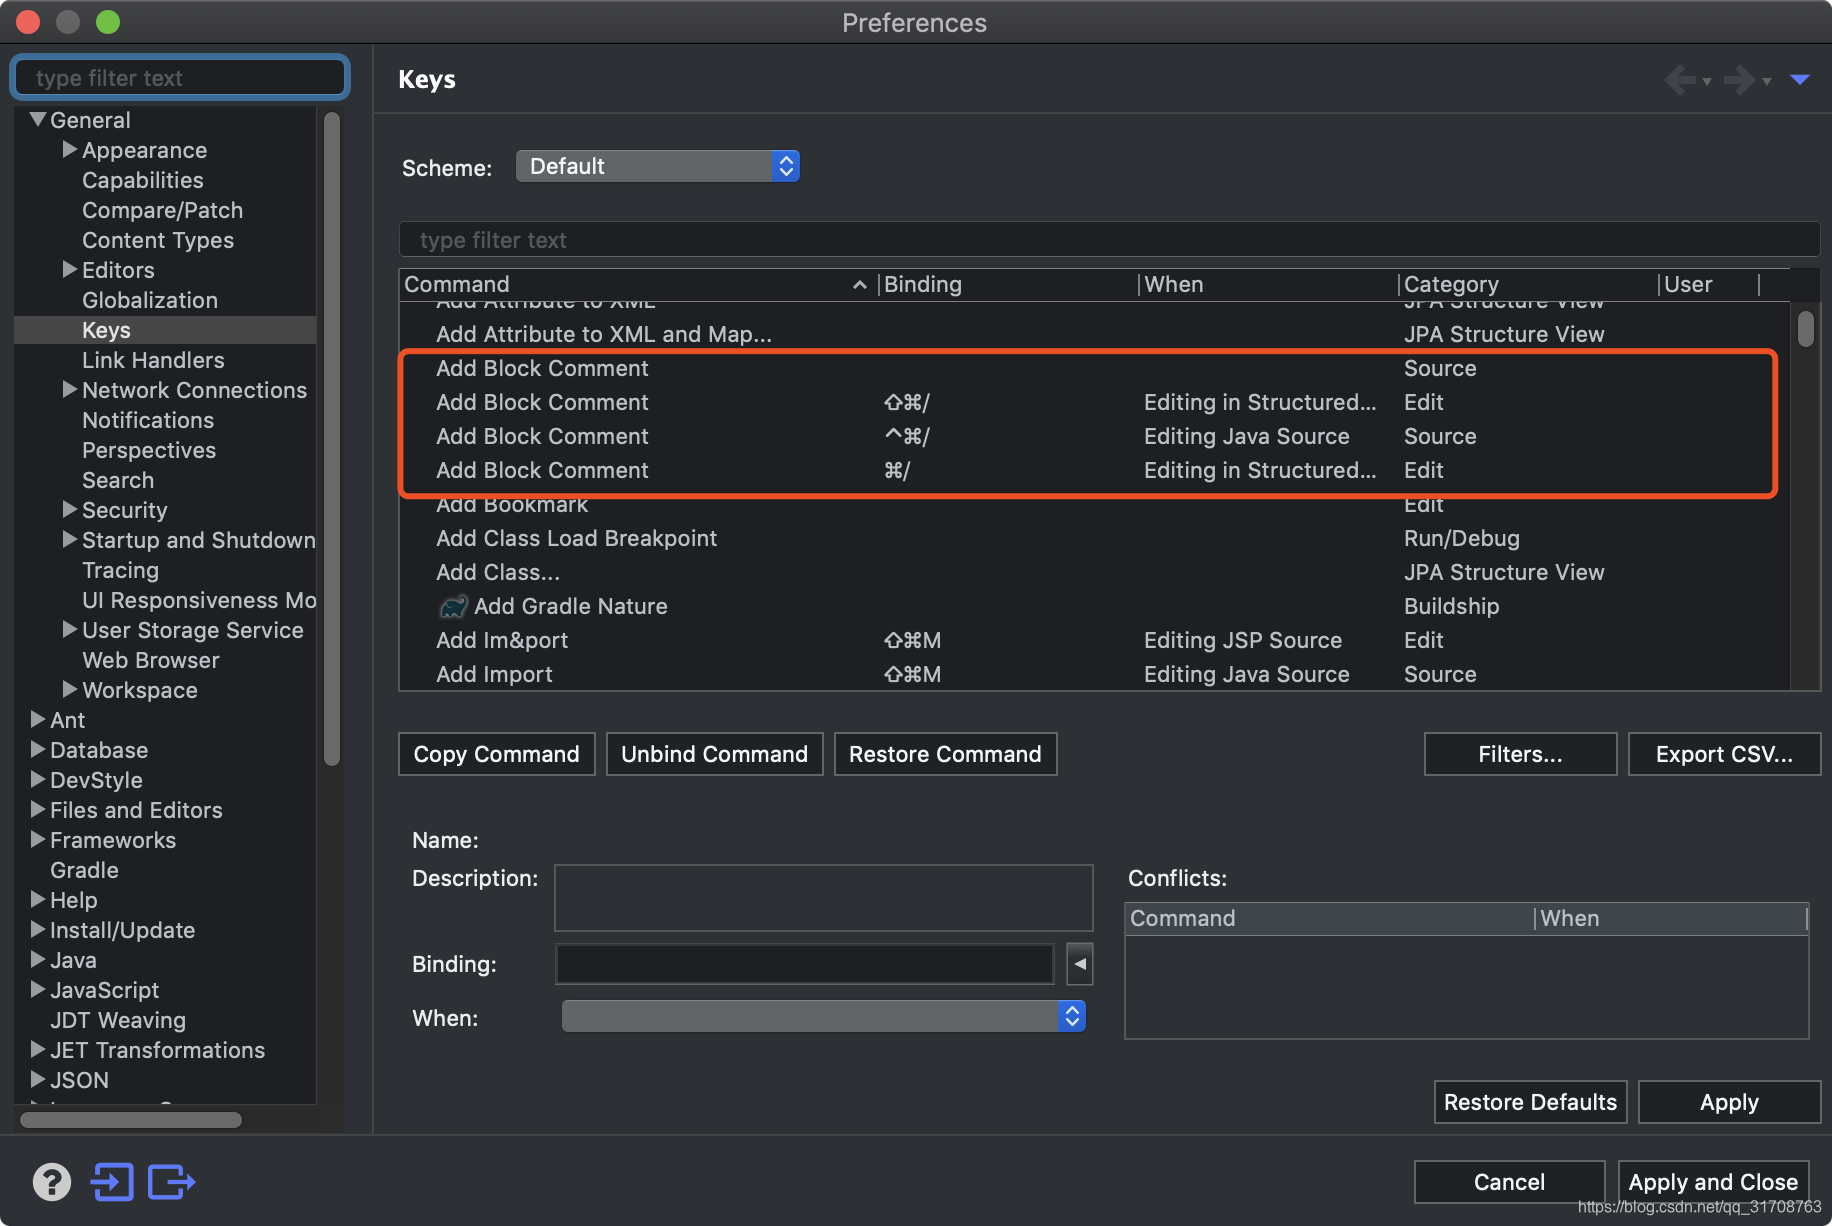Select Content Types in the tree
This screenshot has height=1226, width=1832.
tap(158, 240)
